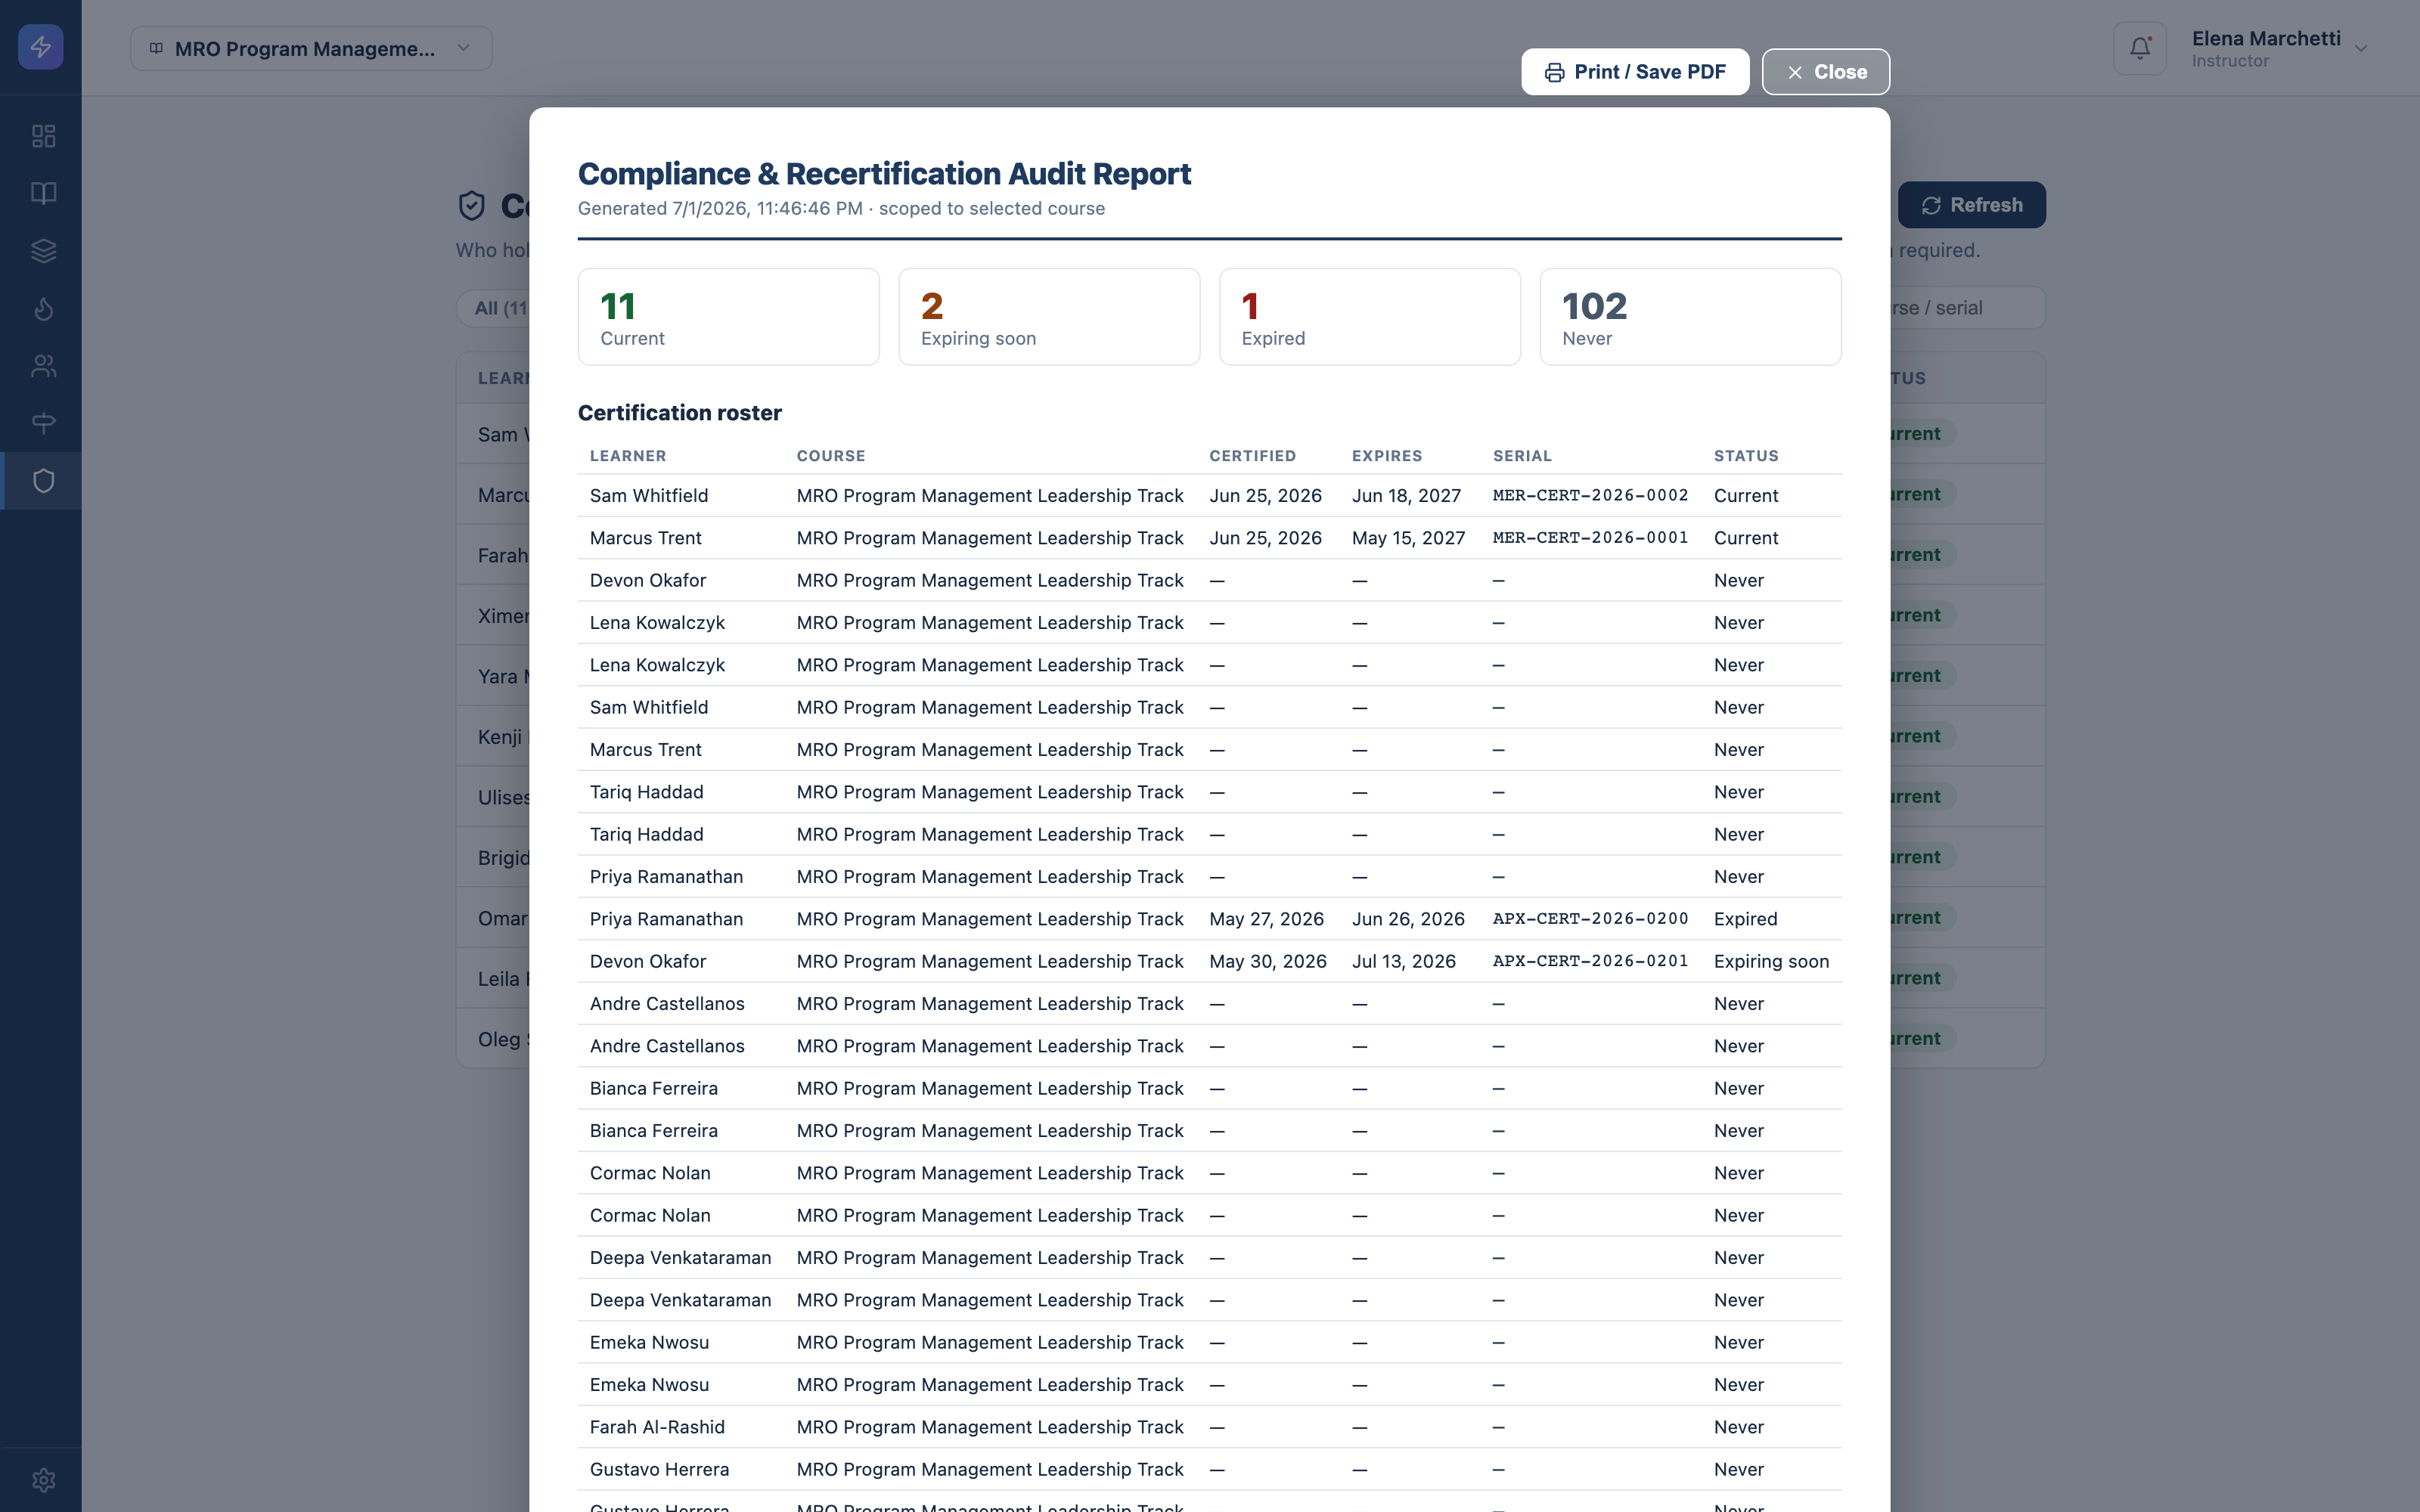The width and height of the screenshot is (2420, 1512).
Task: Expand the MRO Program Management course selector
Action: [x=311, y=48]
